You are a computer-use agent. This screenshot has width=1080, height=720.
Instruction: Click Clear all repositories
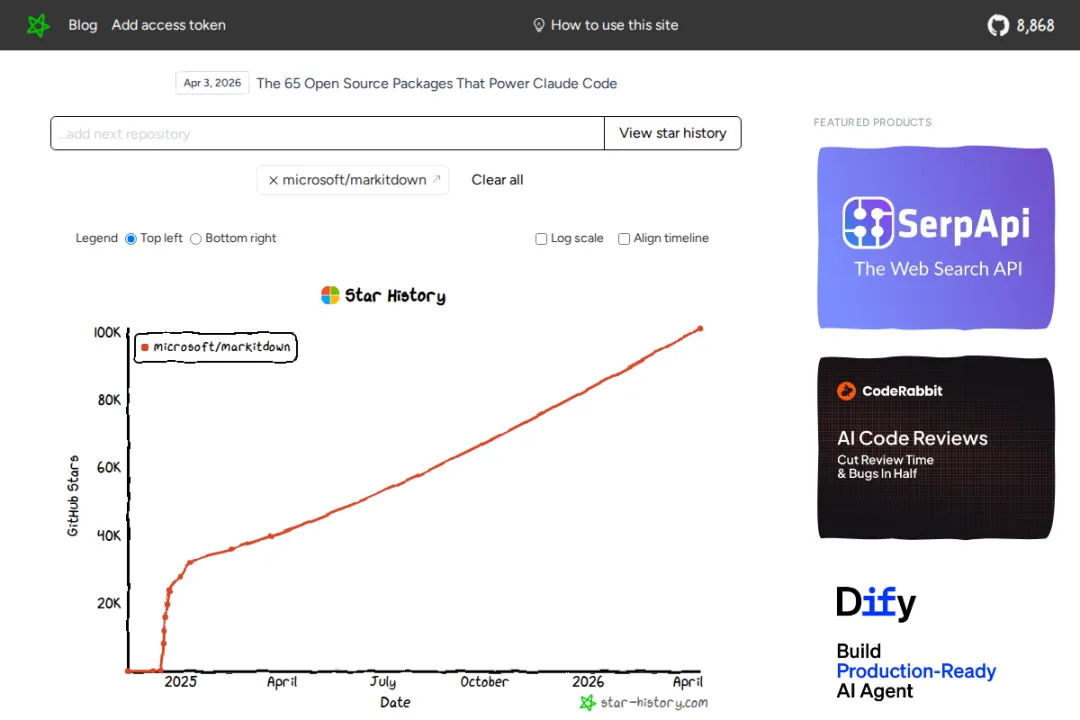pyautogui.click(x=497, y=180)
